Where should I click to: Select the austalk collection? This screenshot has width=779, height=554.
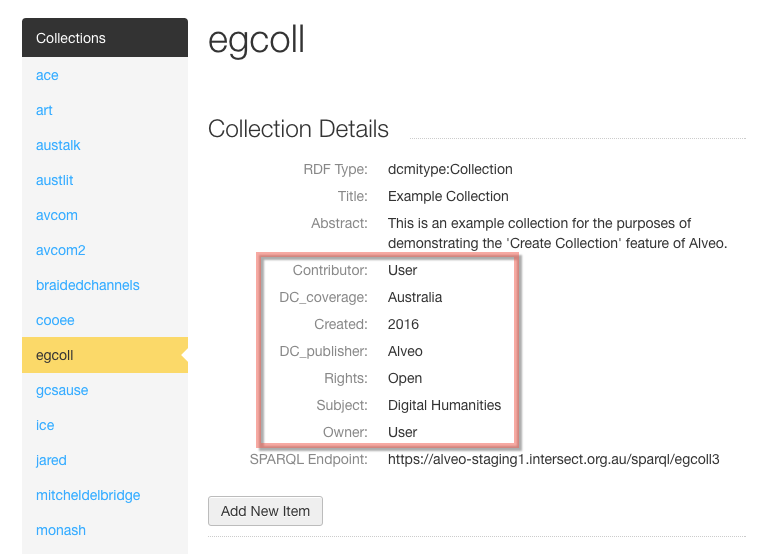tap(58, 145)
